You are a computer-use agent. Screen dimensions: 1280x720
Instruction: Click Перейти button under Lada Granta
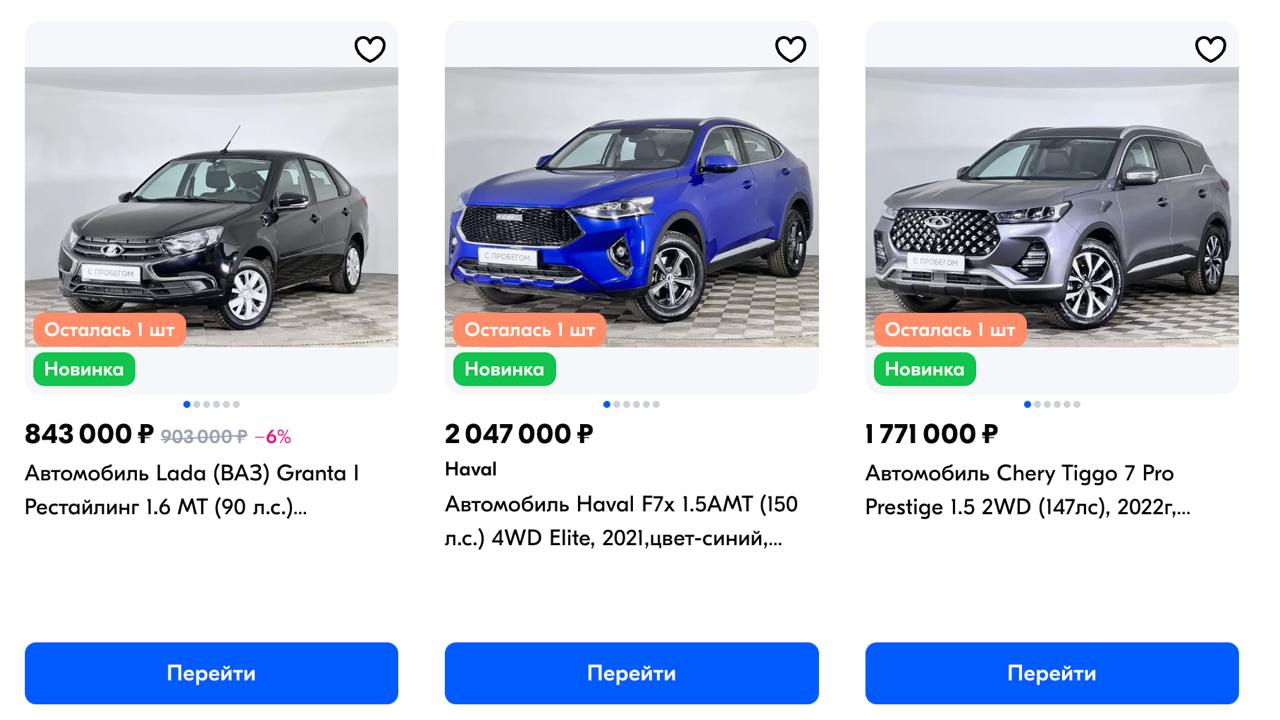pyautogui.click(x=211, y=673)
